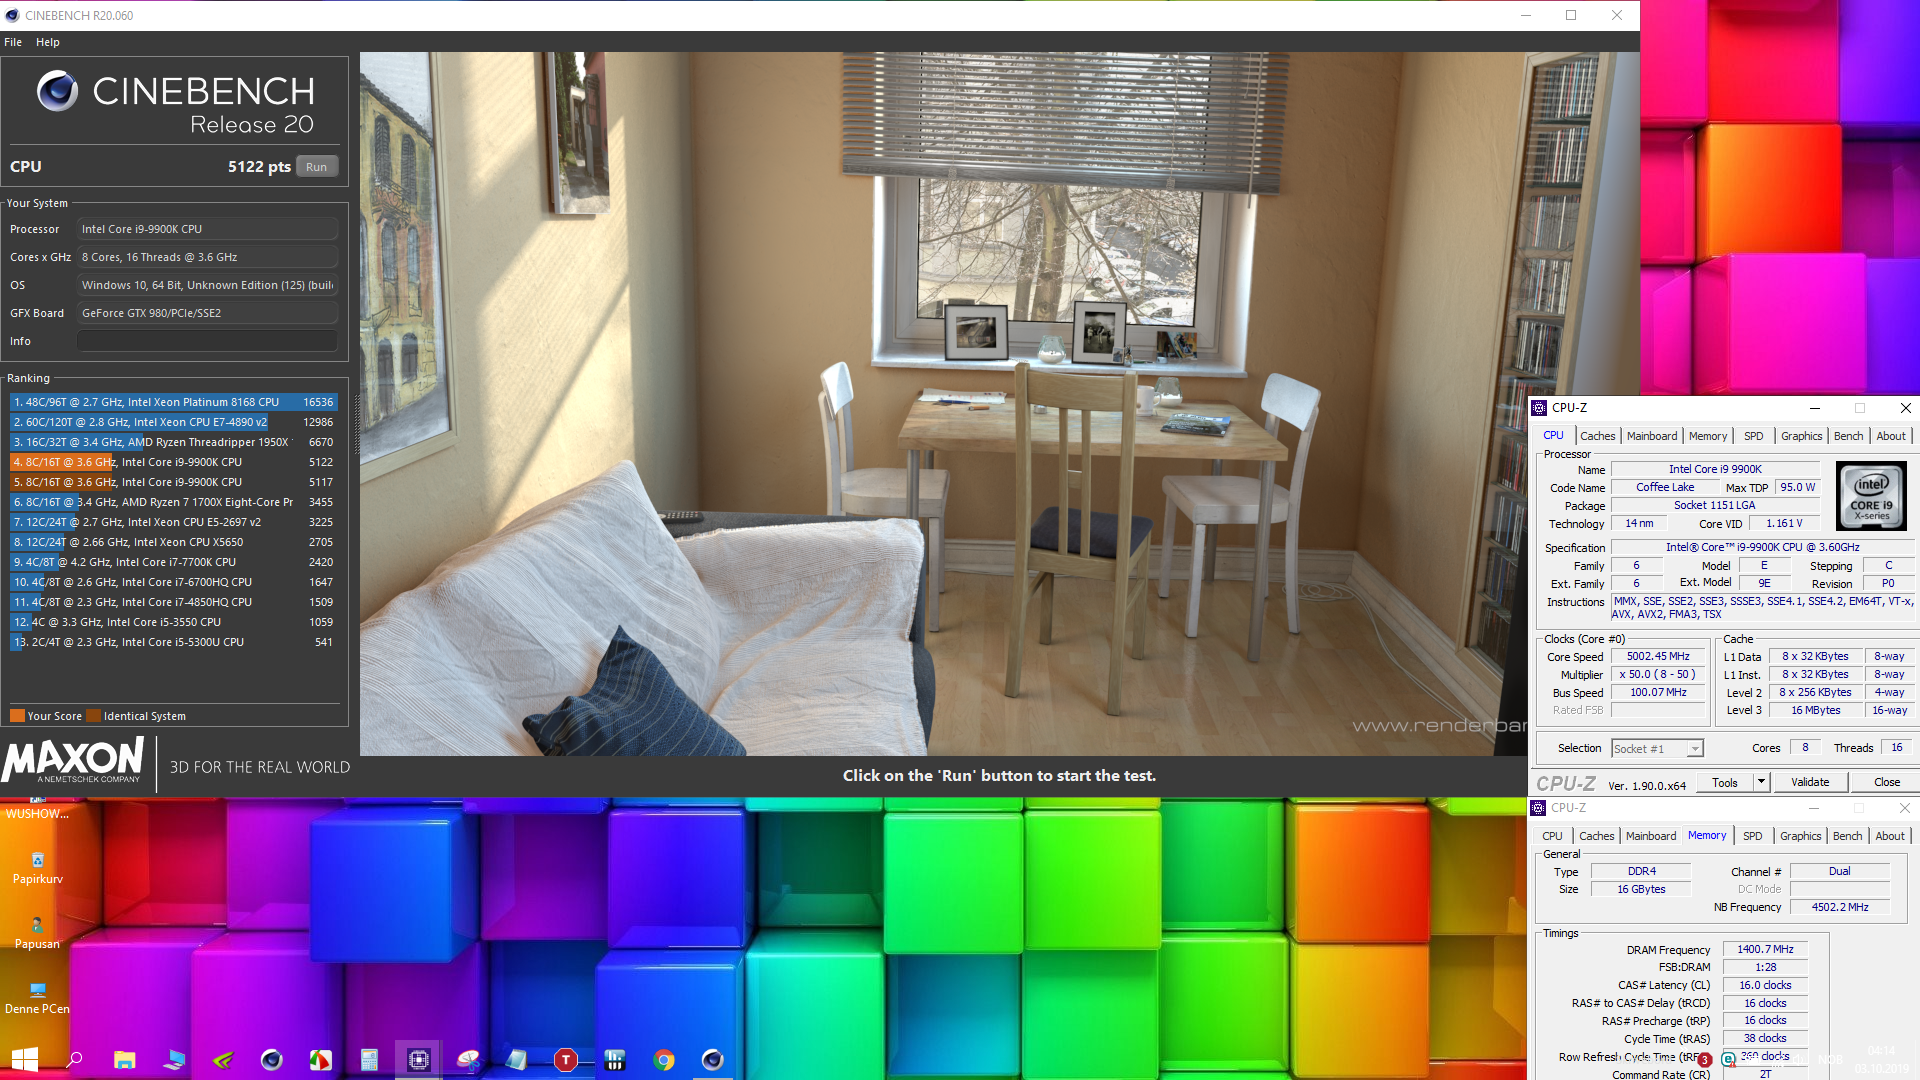Open File Explorer from the taskbar
This screenshot has width=1920, height=1080.
(124, 1059)
